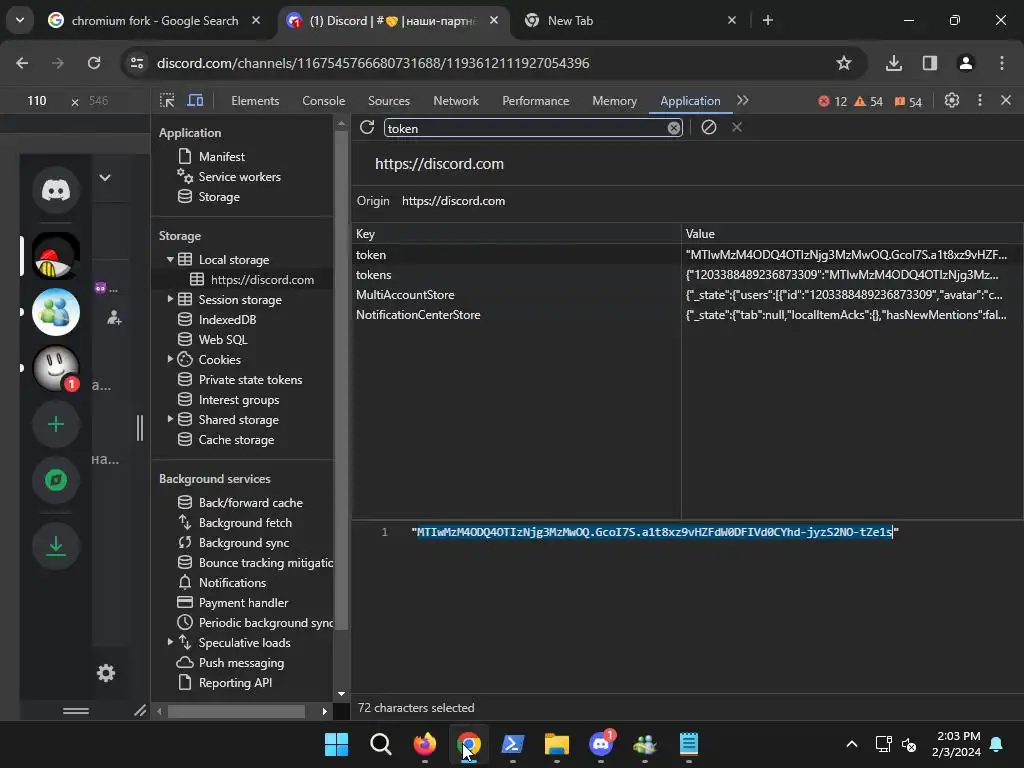This screenshot has width=1024, height=768.
Task: Click the Download Apps icon in Discord
Action: 56,546
